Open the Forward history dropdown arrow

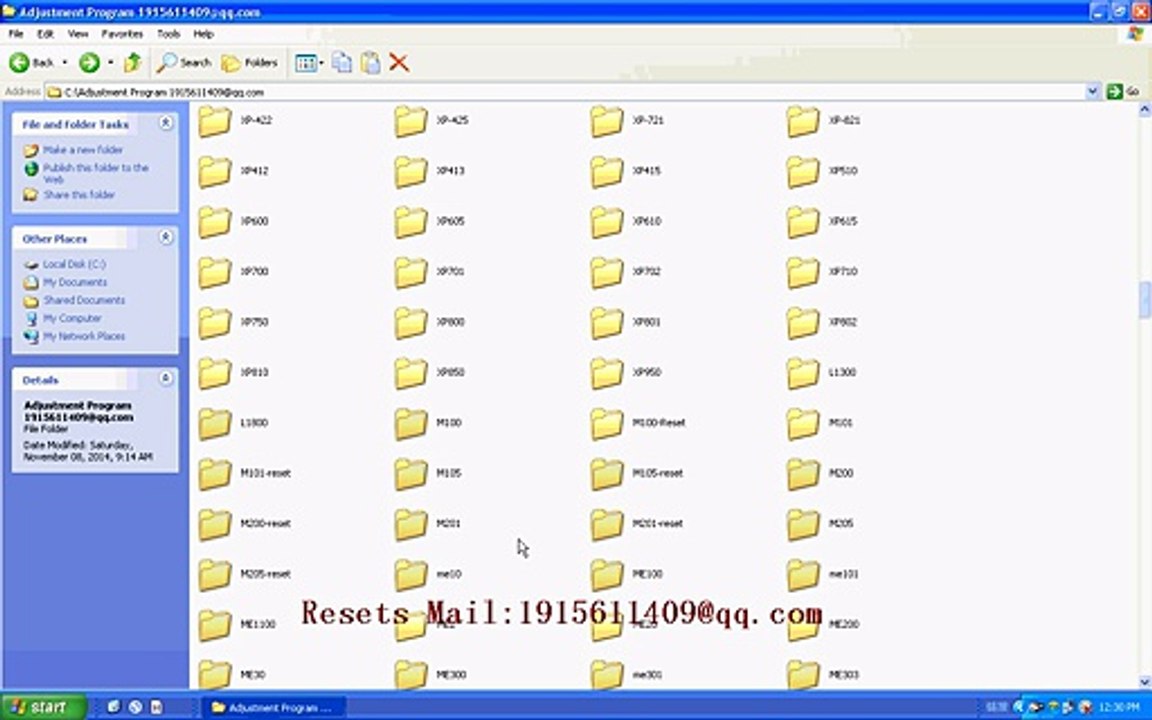110,63
